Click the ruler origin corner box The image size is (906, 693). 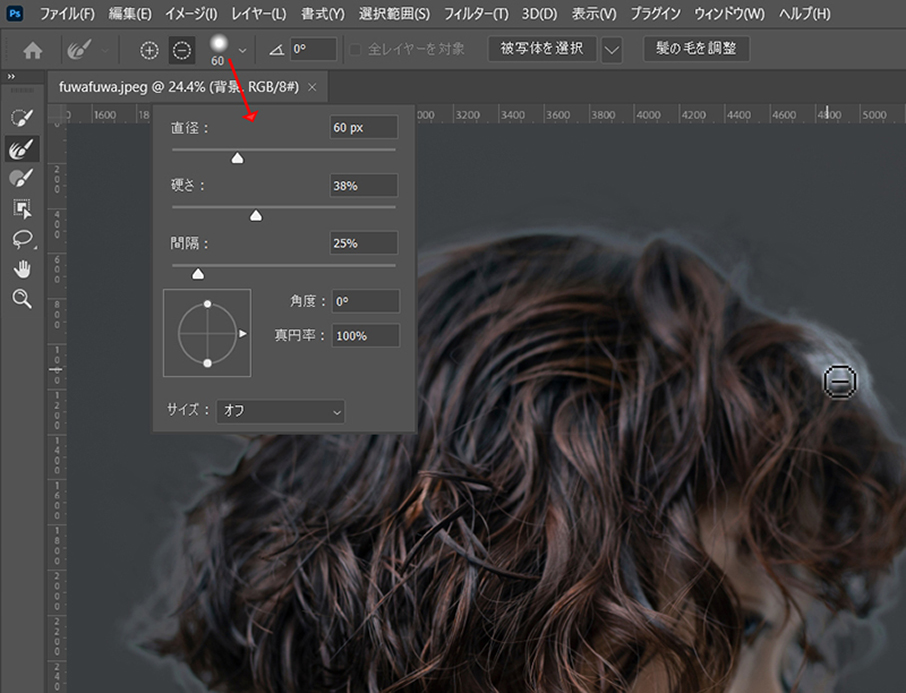[x=57, y=114]
